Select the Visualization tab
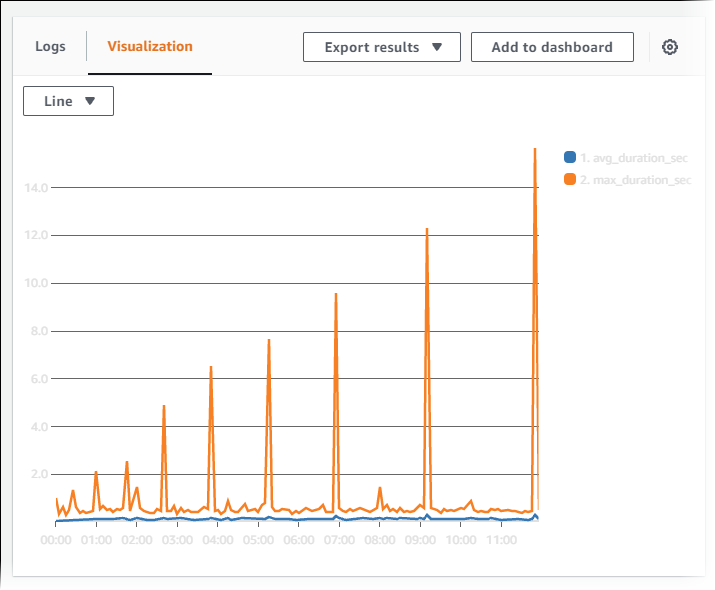The height and width of the screenshot is (590, 715). [150, 46]
